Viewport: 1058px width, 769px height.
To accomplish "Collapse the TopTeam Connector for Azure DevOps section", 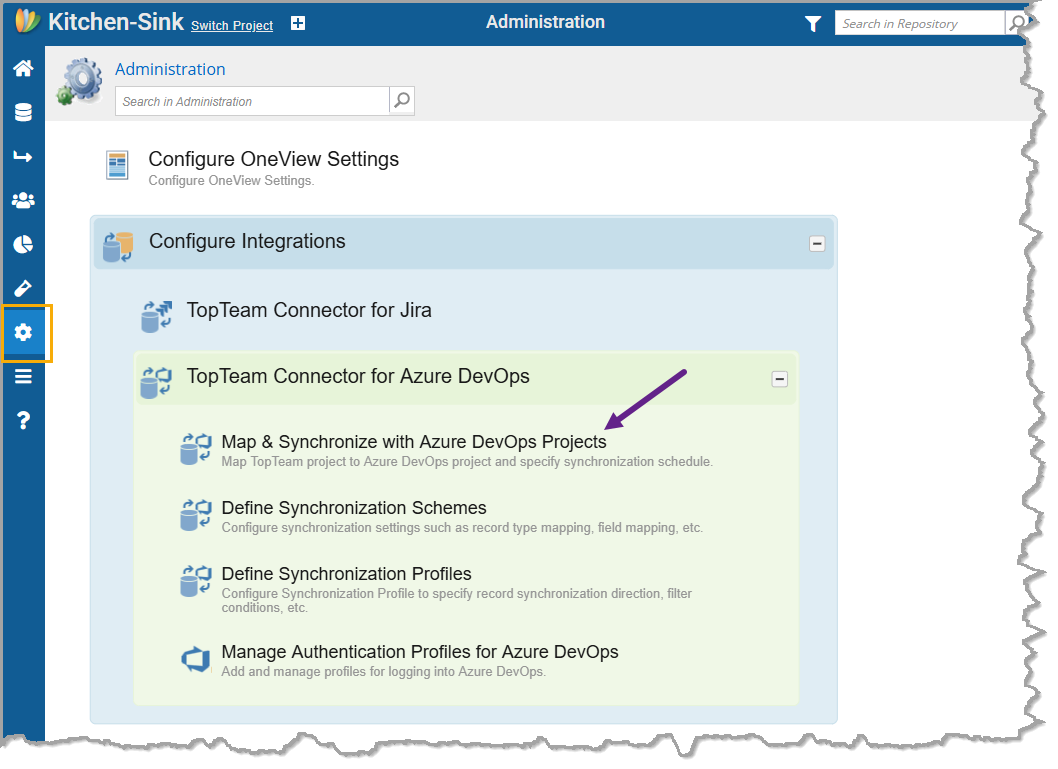I will tap(780, 379).
